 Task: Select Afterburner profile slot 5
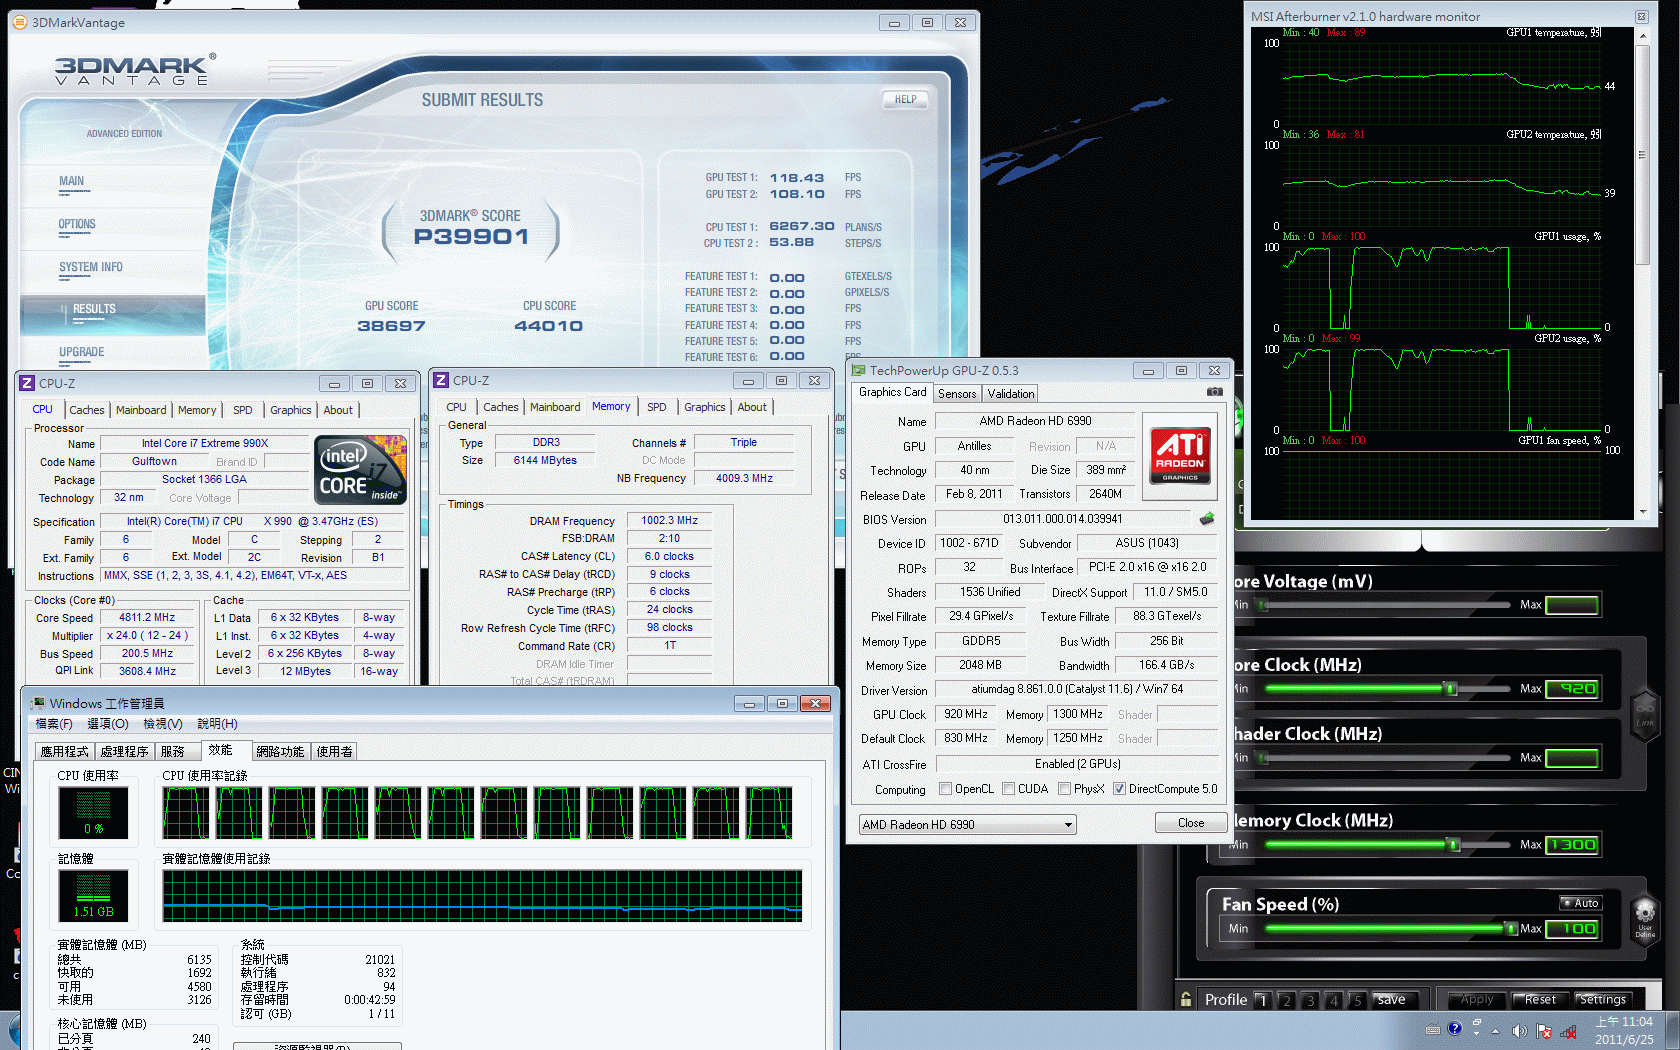tap(1357, 1000)
